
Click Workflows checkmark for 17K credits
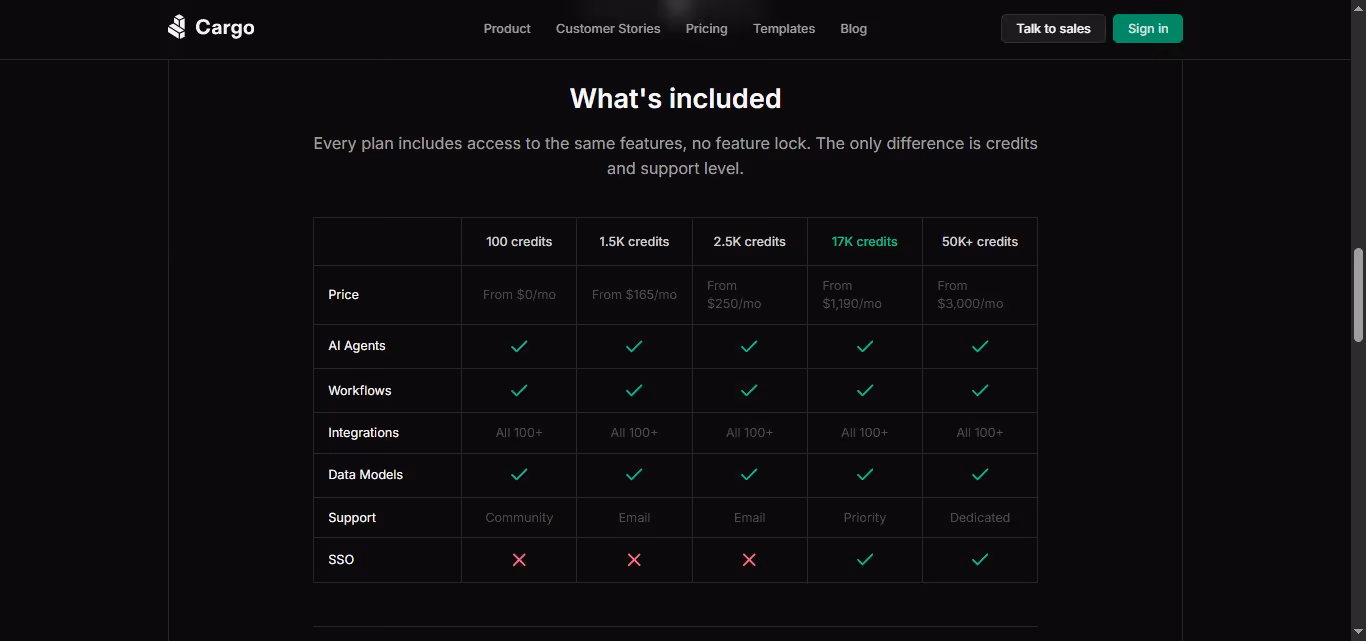tap(865, 390)
